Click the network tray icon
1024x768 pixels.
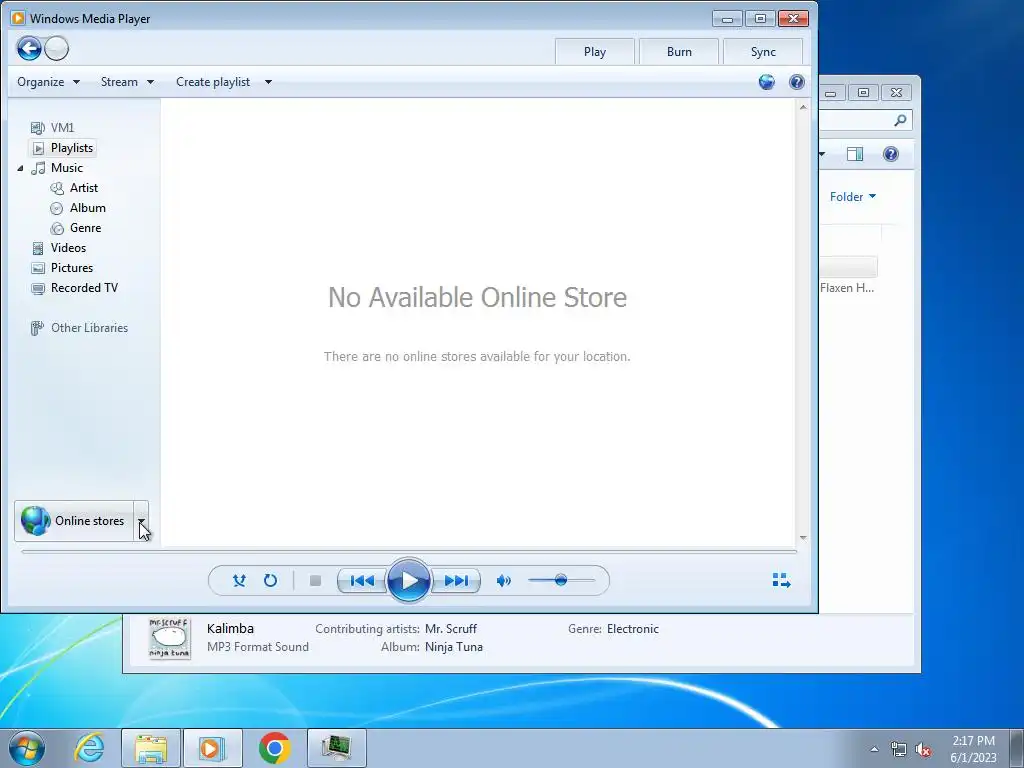899,750
